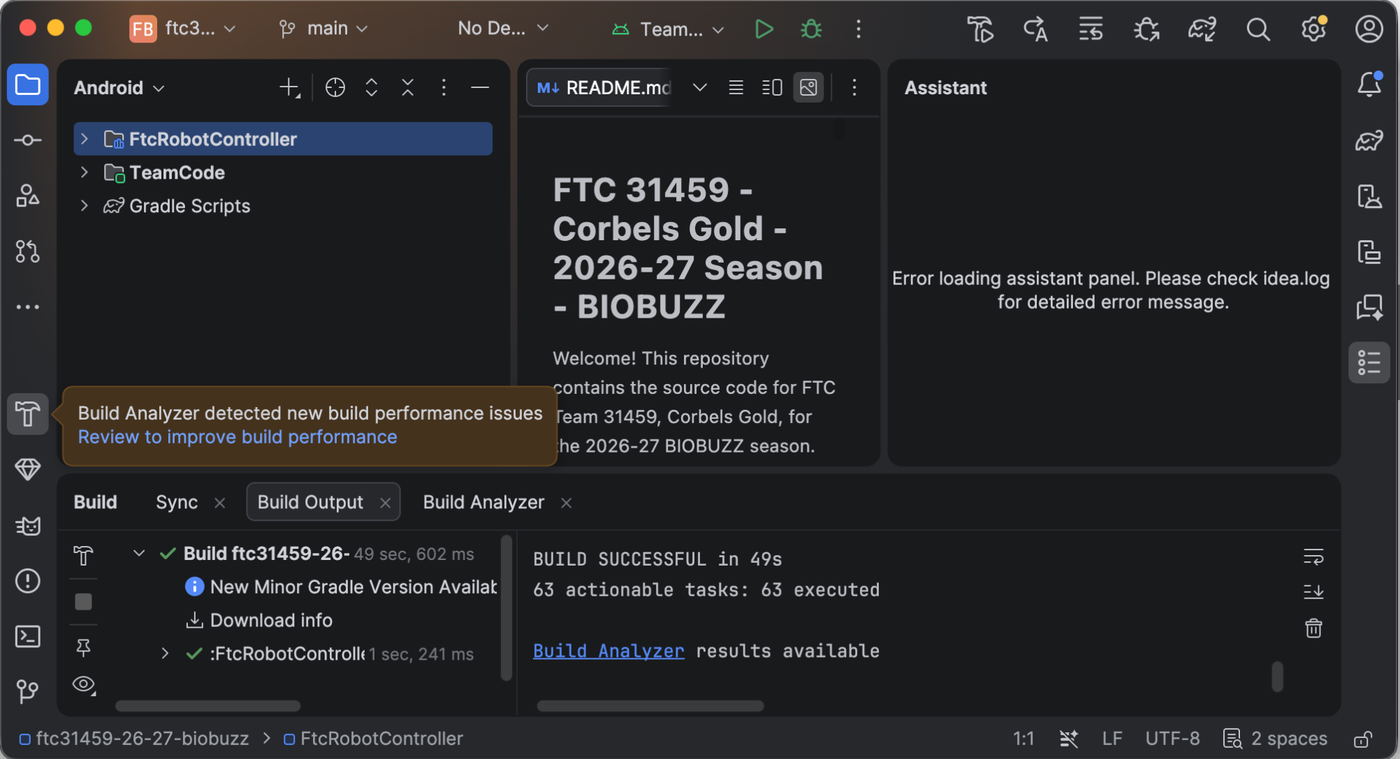
Task: Expand the TeamCode module node
Action: (85, 172)
